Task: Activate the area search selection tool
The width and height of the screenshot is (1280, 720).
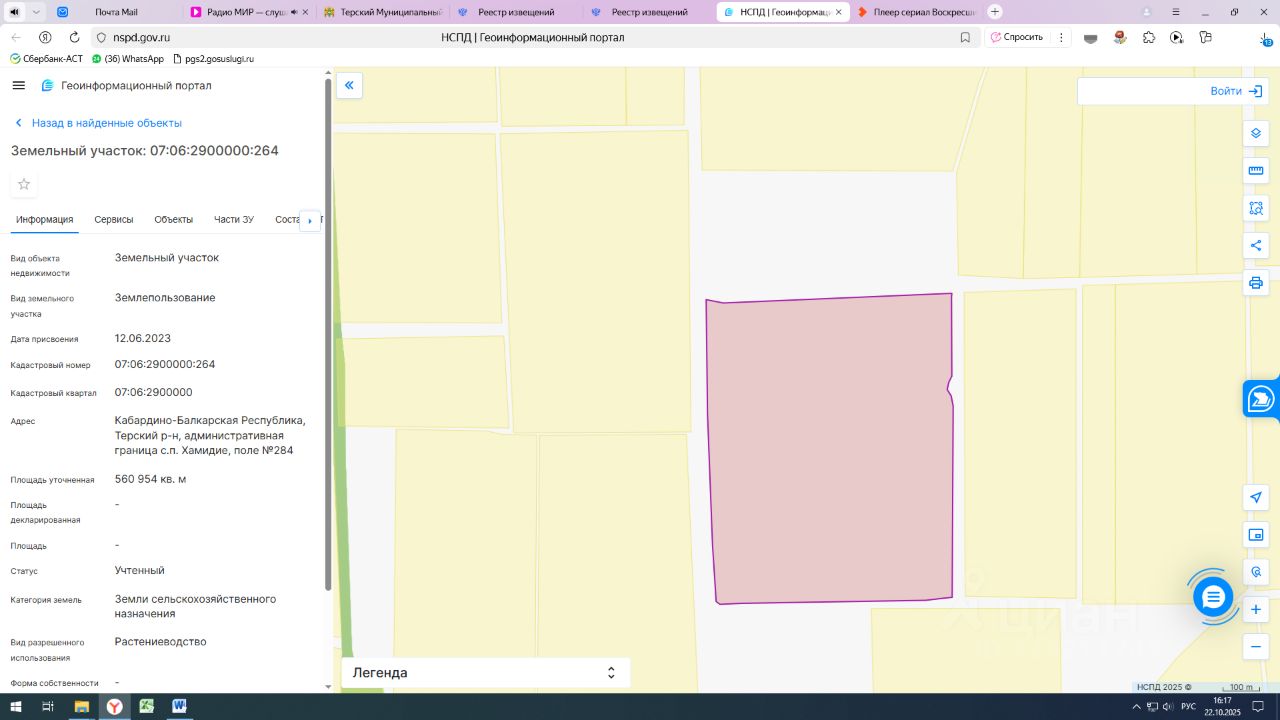Action: click(1256, 208)
